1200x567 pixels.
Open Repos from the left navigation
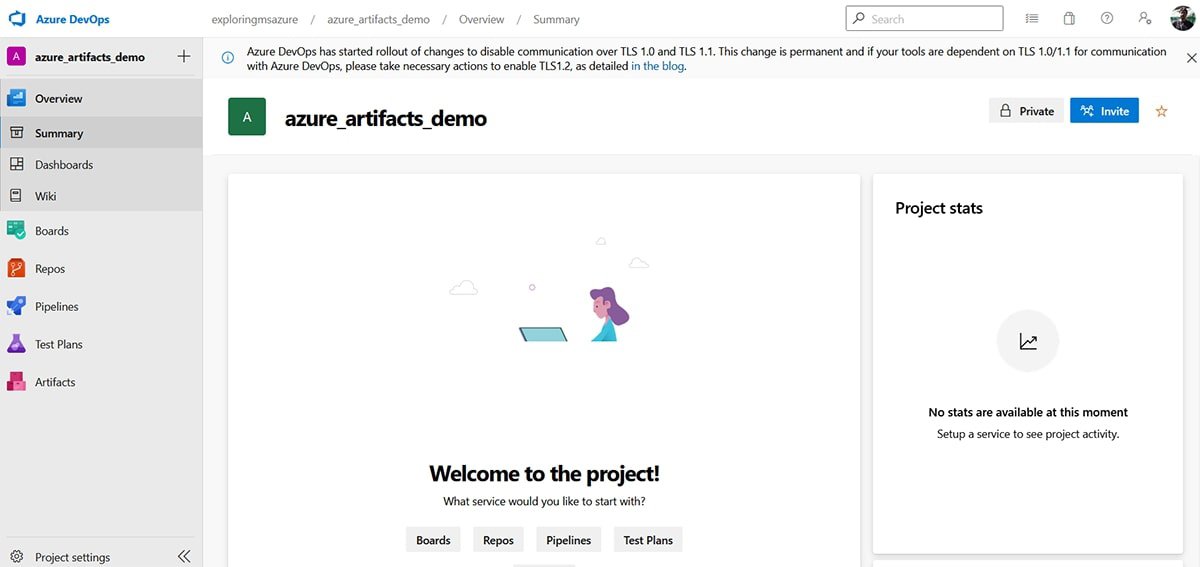49,269
